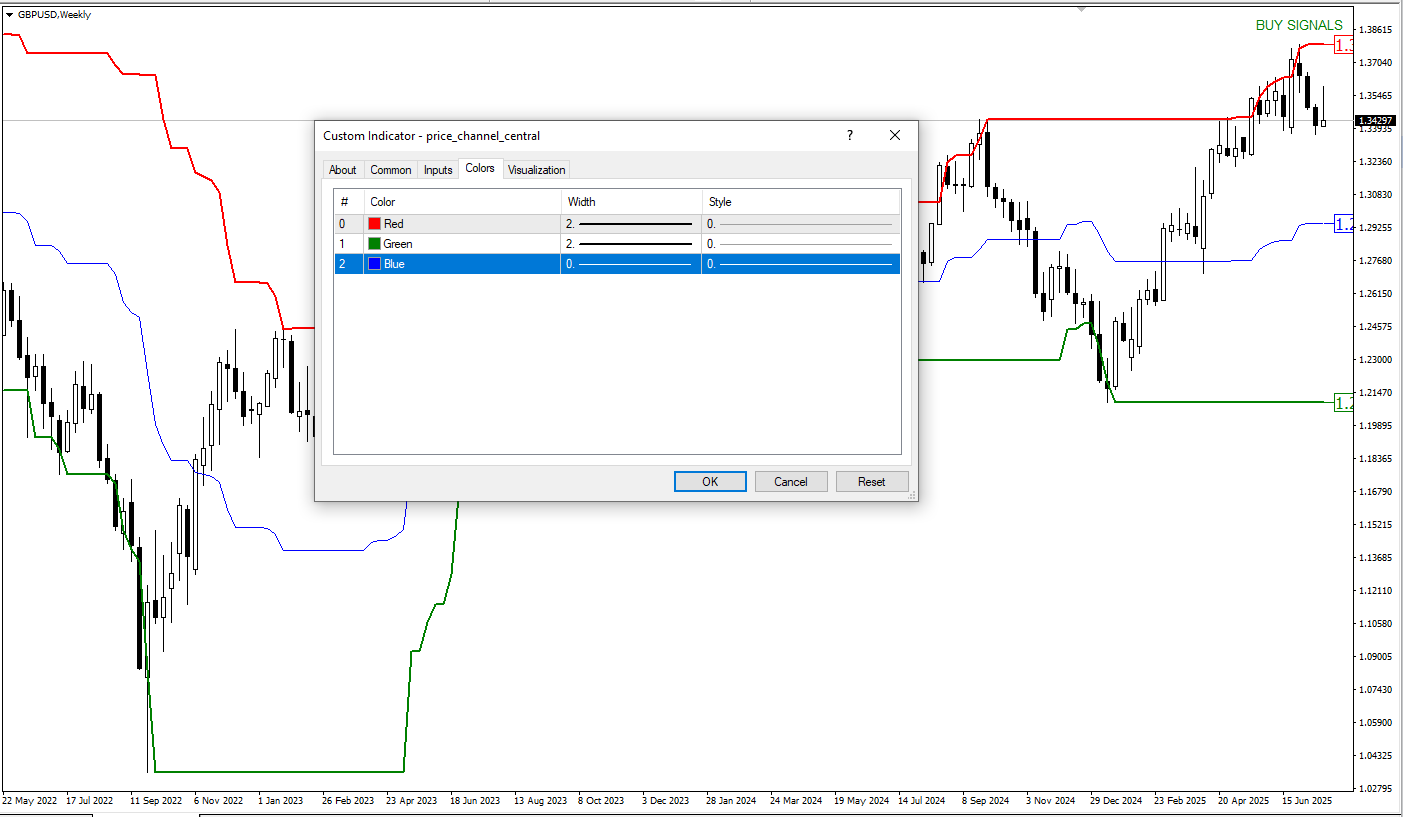Click the help question mark in dialog

click(x=850, y=135)
